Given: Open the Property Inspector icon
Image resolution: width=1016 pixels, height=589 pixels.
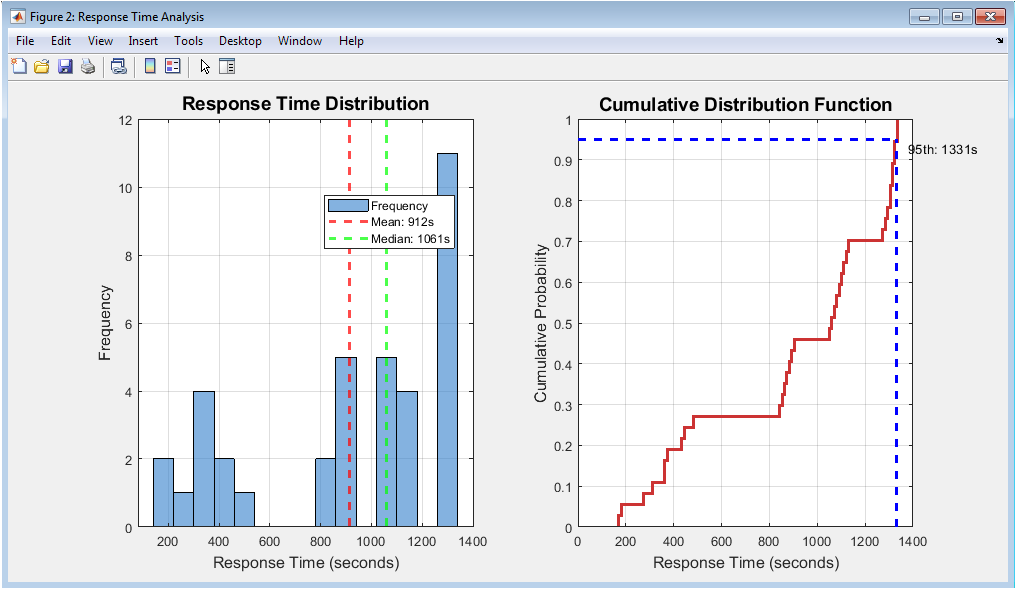Looking at the screenshot, I should [x=227, y=67].
